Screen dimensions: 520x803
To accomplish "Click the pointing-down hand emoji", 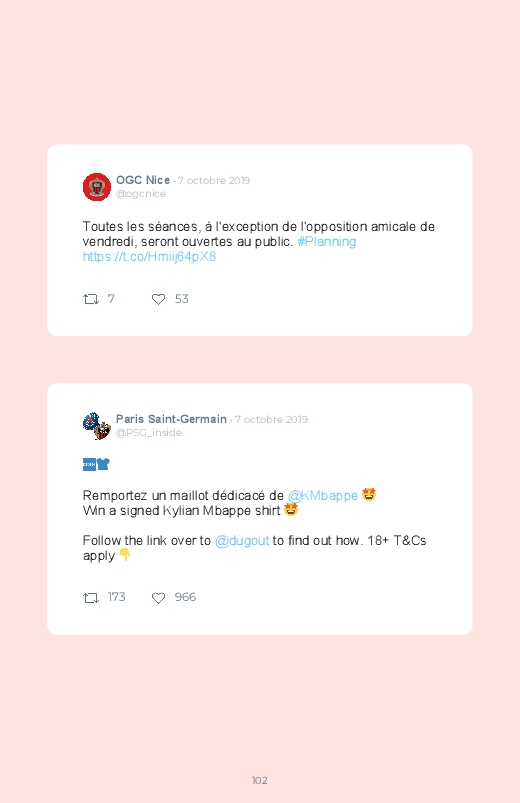I will click(125, 555).
